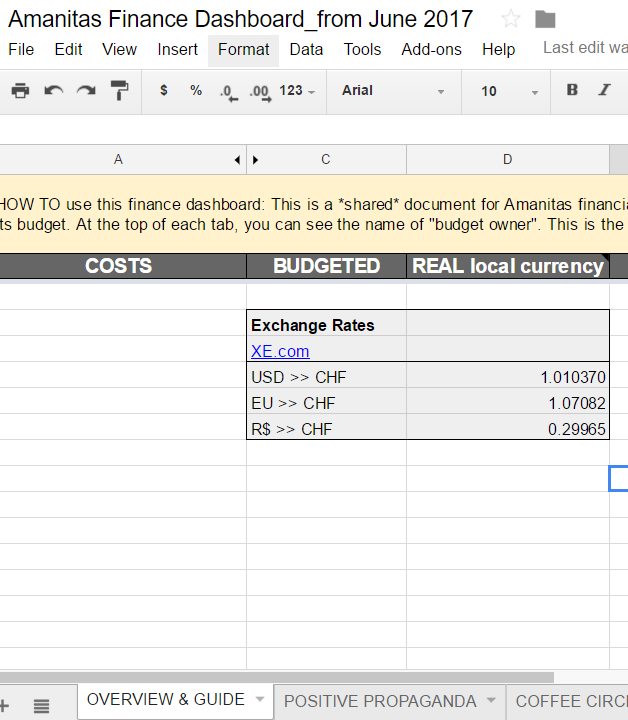The image size is (628, 720).
Task: Open the Arial font dropdown
Action: coord(393,91)
